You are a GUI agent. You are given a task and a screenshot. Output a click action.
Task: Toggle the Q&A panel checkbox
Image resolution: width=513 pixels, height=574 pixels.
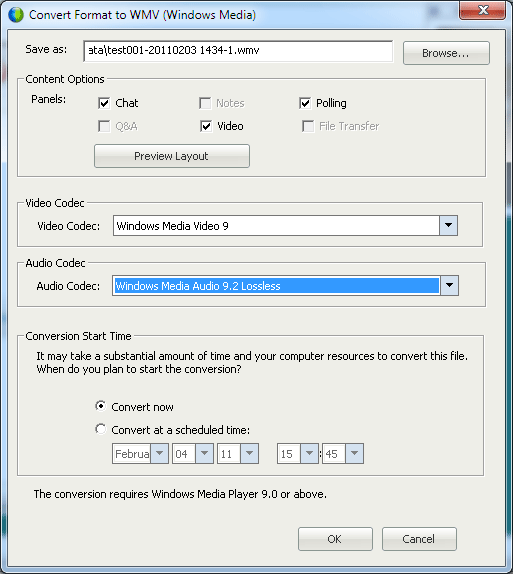point(104,126)
